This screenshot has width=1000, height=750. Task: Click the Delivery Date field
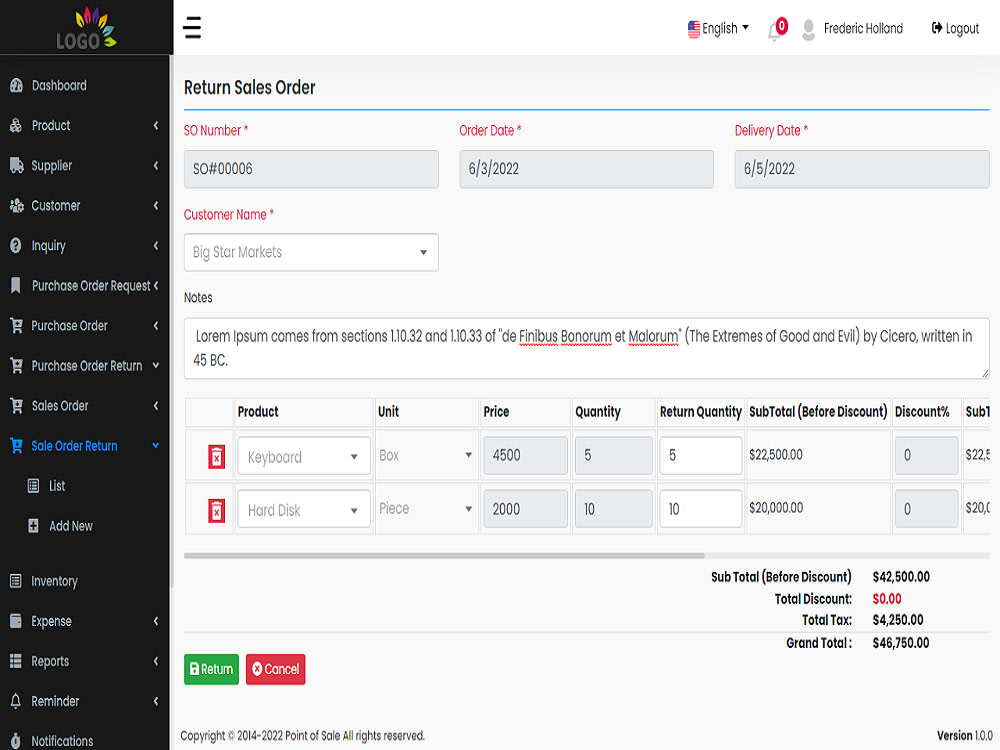click(862, 169)
